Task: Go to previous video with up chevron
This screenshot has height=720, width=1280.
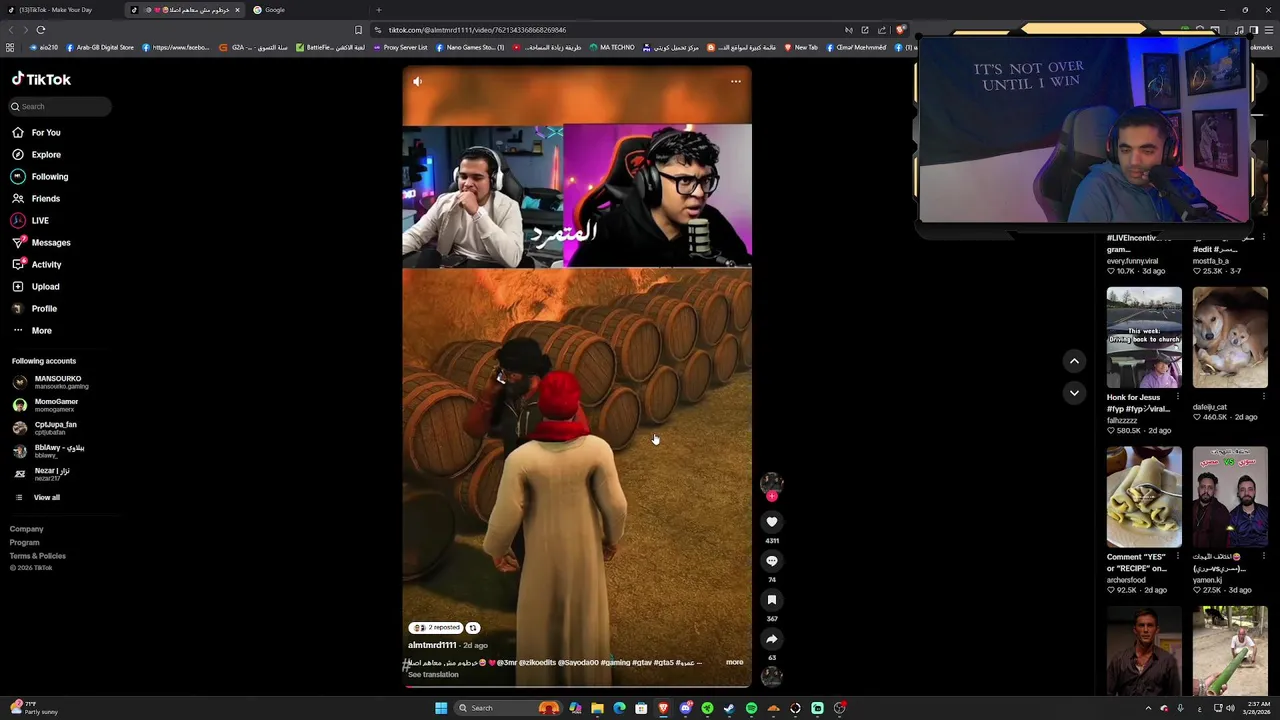Action: coord(1074,361)
